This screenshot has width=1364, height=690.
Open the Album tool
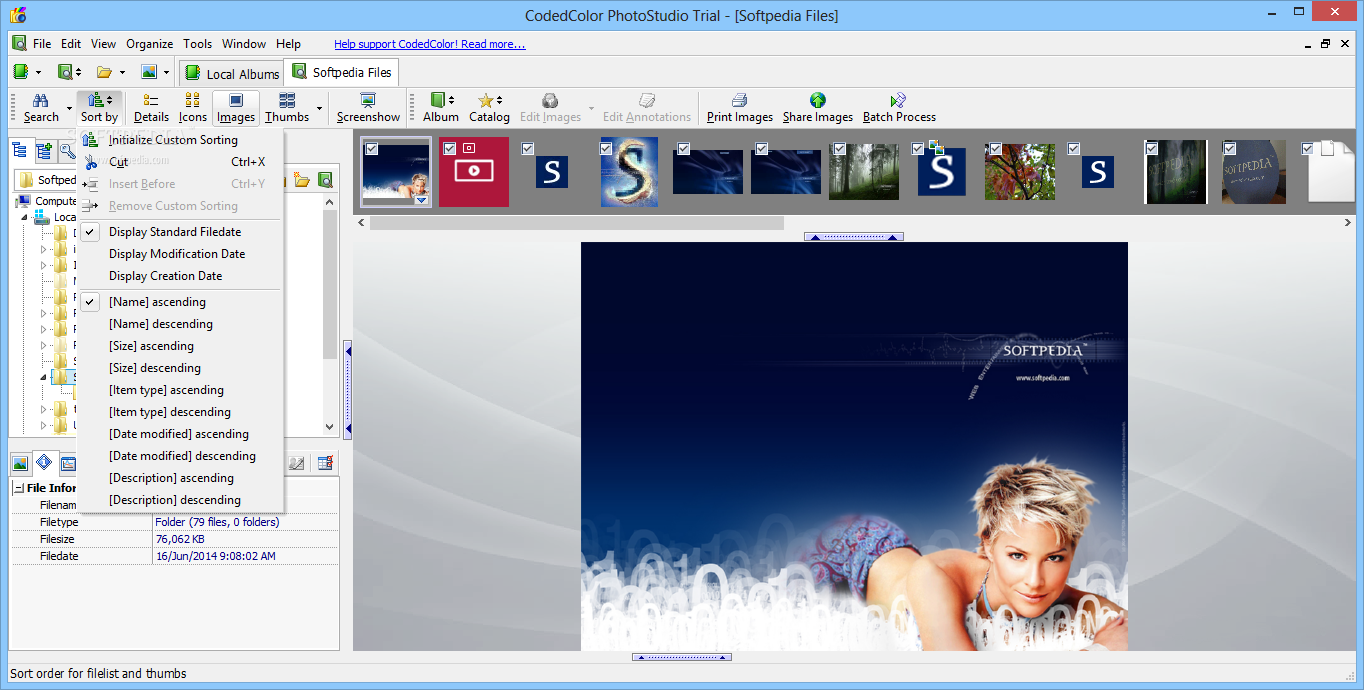point(440,108)
